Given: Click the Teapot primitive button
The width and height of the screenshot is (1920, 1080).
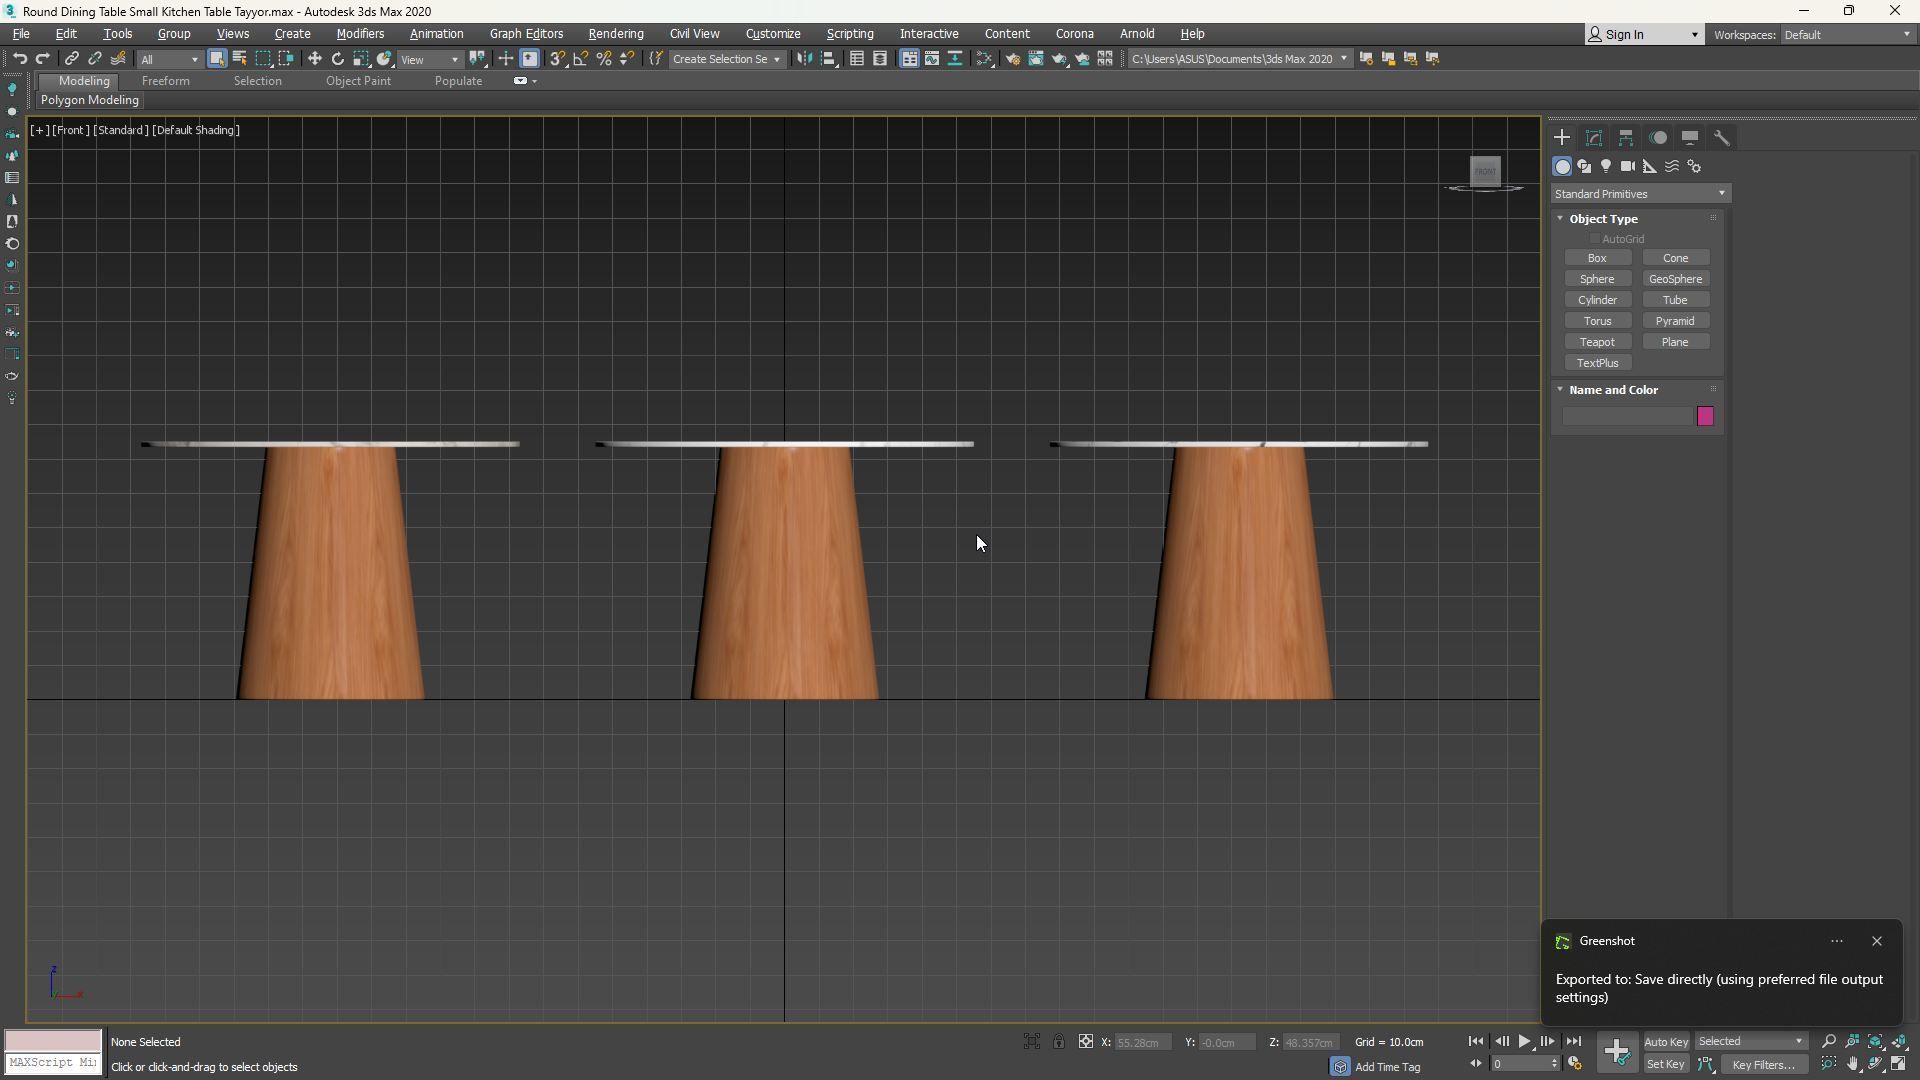Looking at the screenshot, I should coord(1597,342).
